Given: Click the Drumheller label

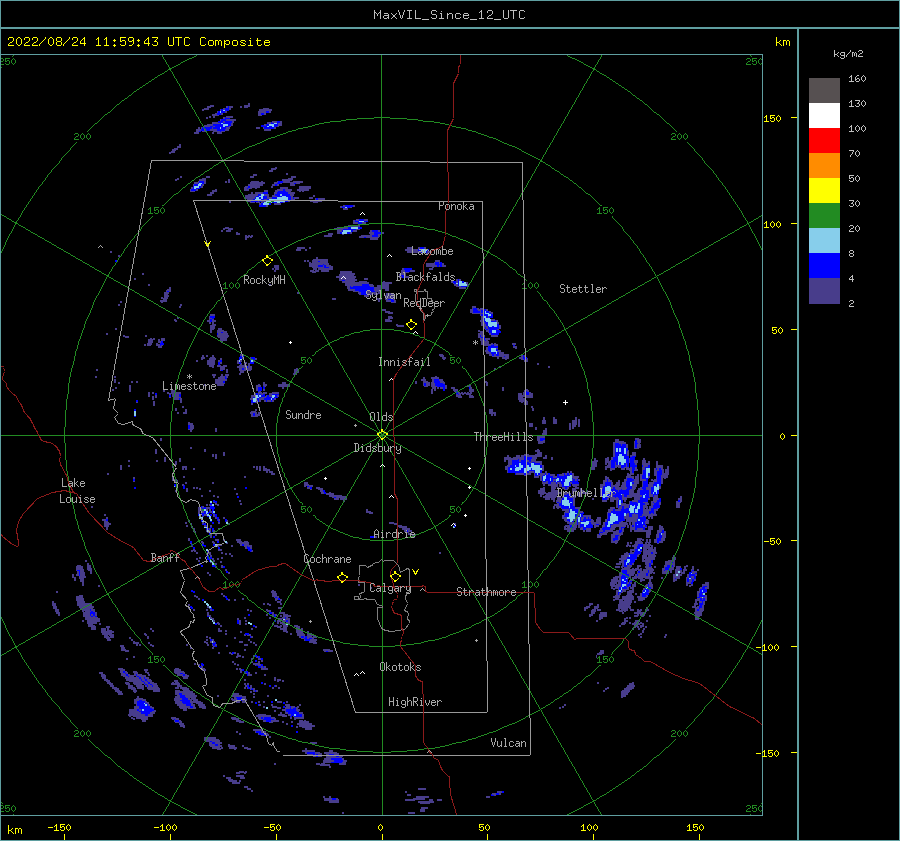Looking at the screenshot, I should (585, 493).
